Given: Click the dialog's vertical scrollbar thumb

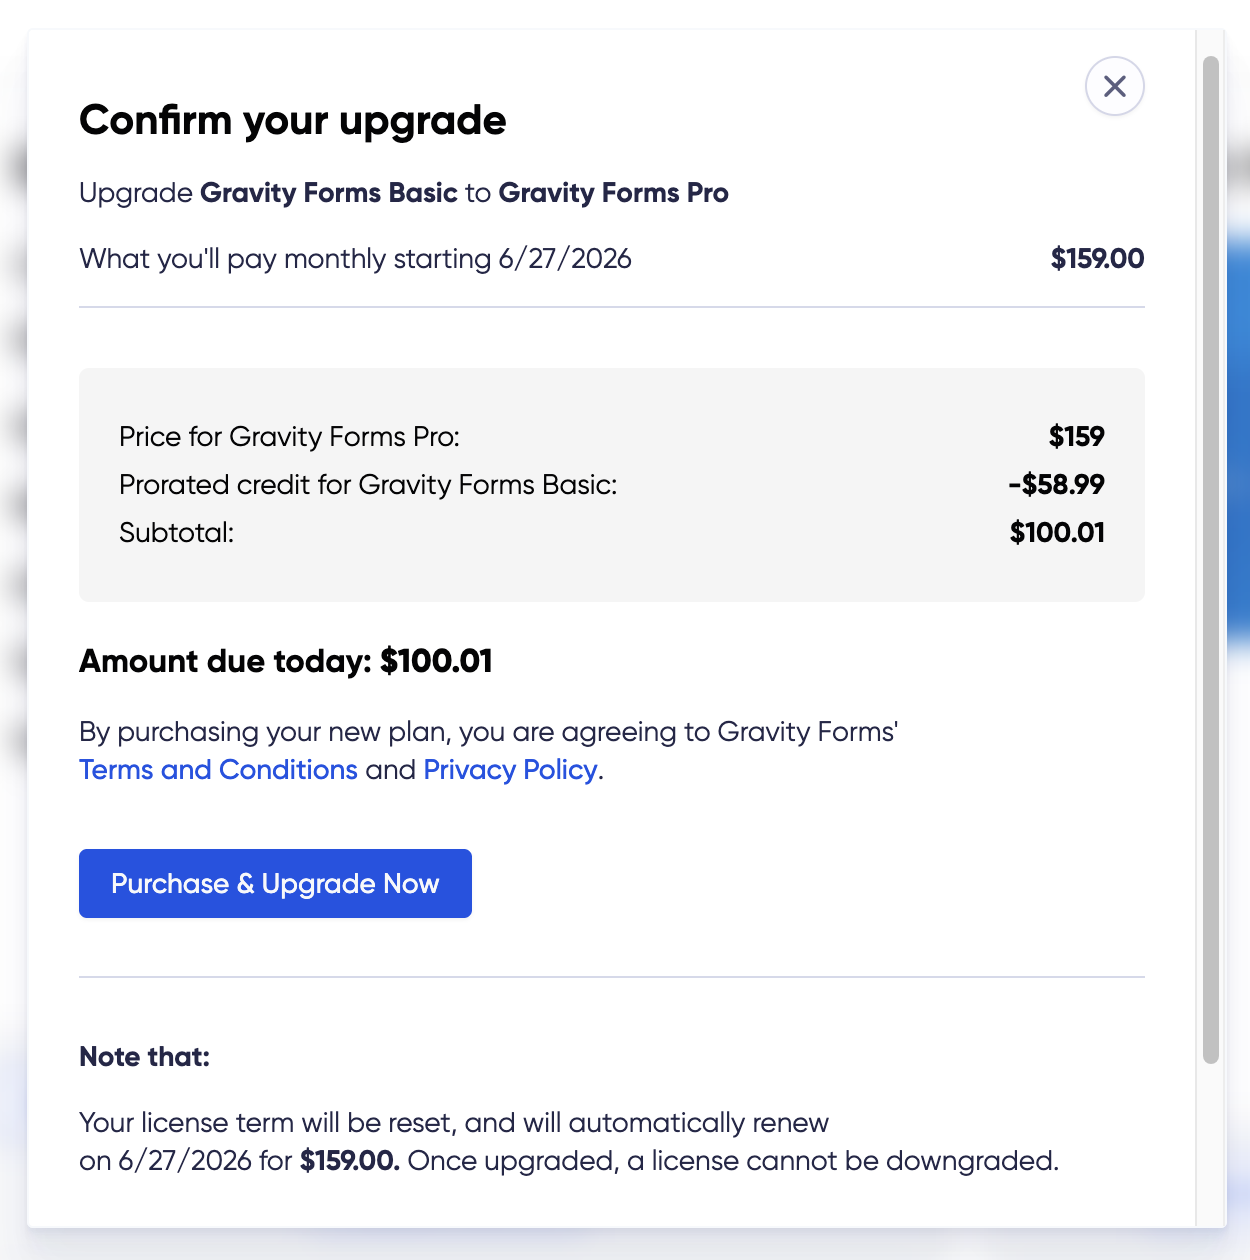Looking at the screenshot, I should coord(1210,560).
